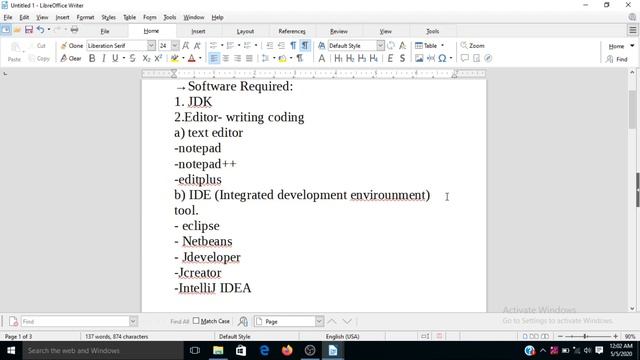Open the font name dropdown
Screen dimensions: 640x360
151,45
